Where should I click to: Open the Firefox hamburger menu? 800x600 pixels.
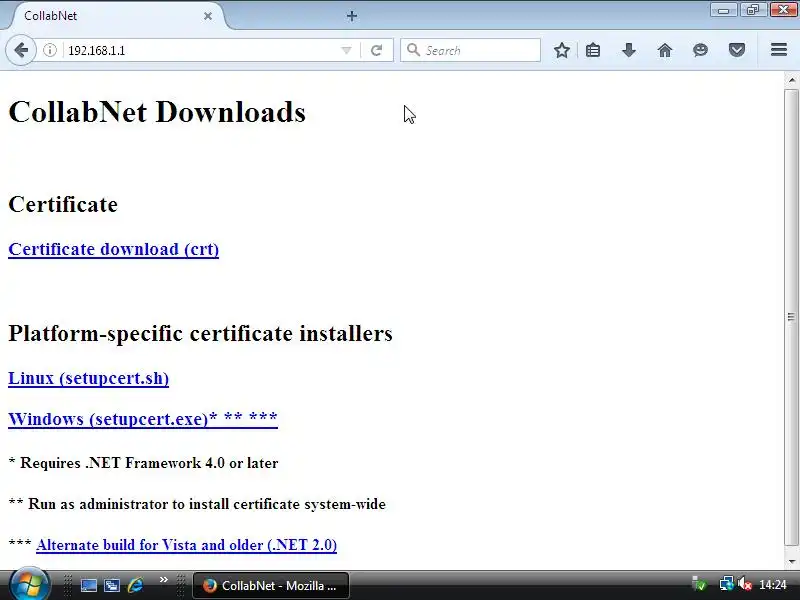point(779,50)
